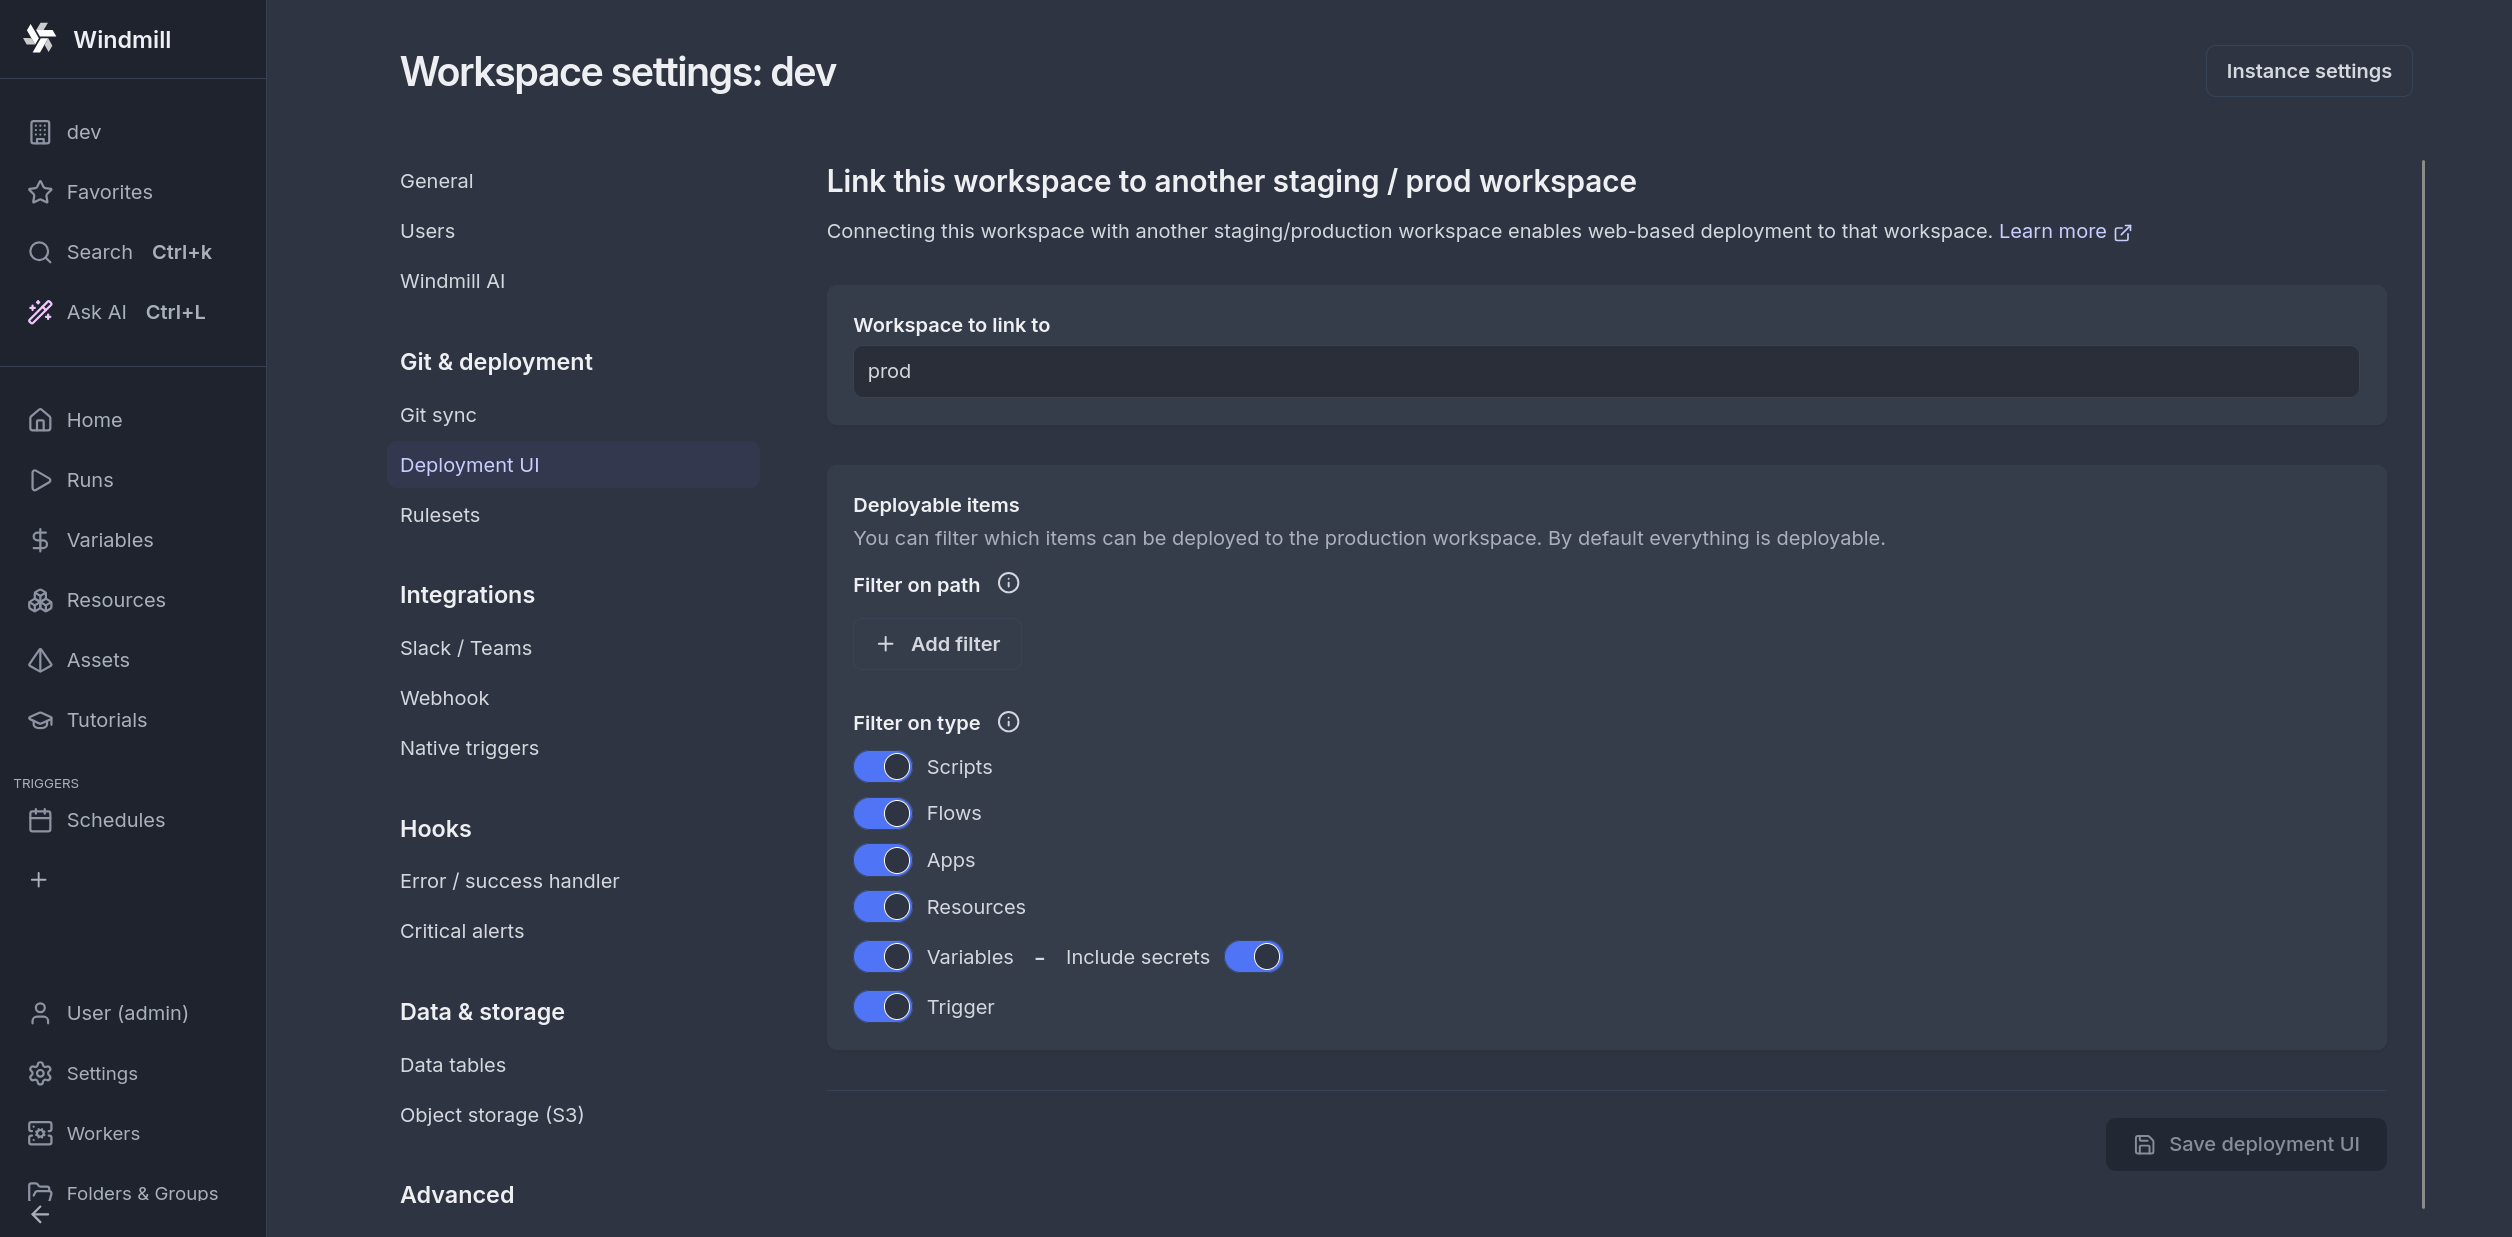Open the Ask AI wand icon
Screen dimensions: 2512x1237
40,312
